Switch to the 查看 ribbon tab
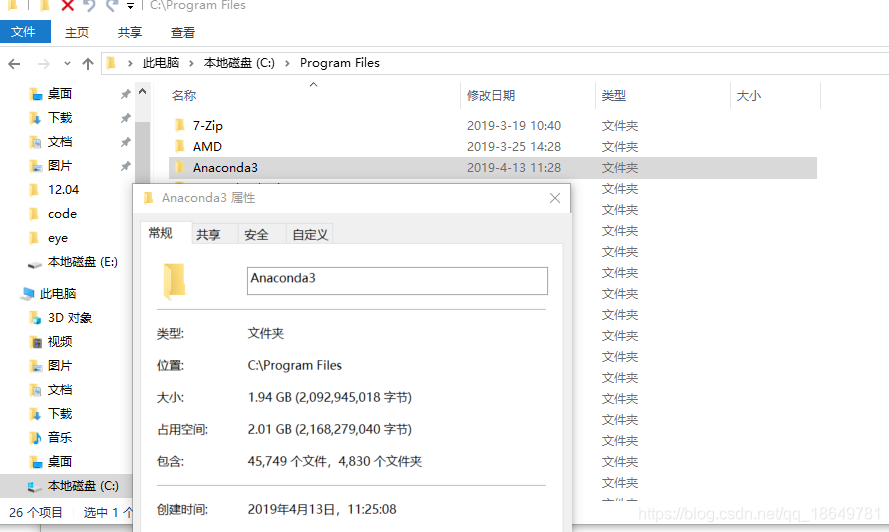 183,32
